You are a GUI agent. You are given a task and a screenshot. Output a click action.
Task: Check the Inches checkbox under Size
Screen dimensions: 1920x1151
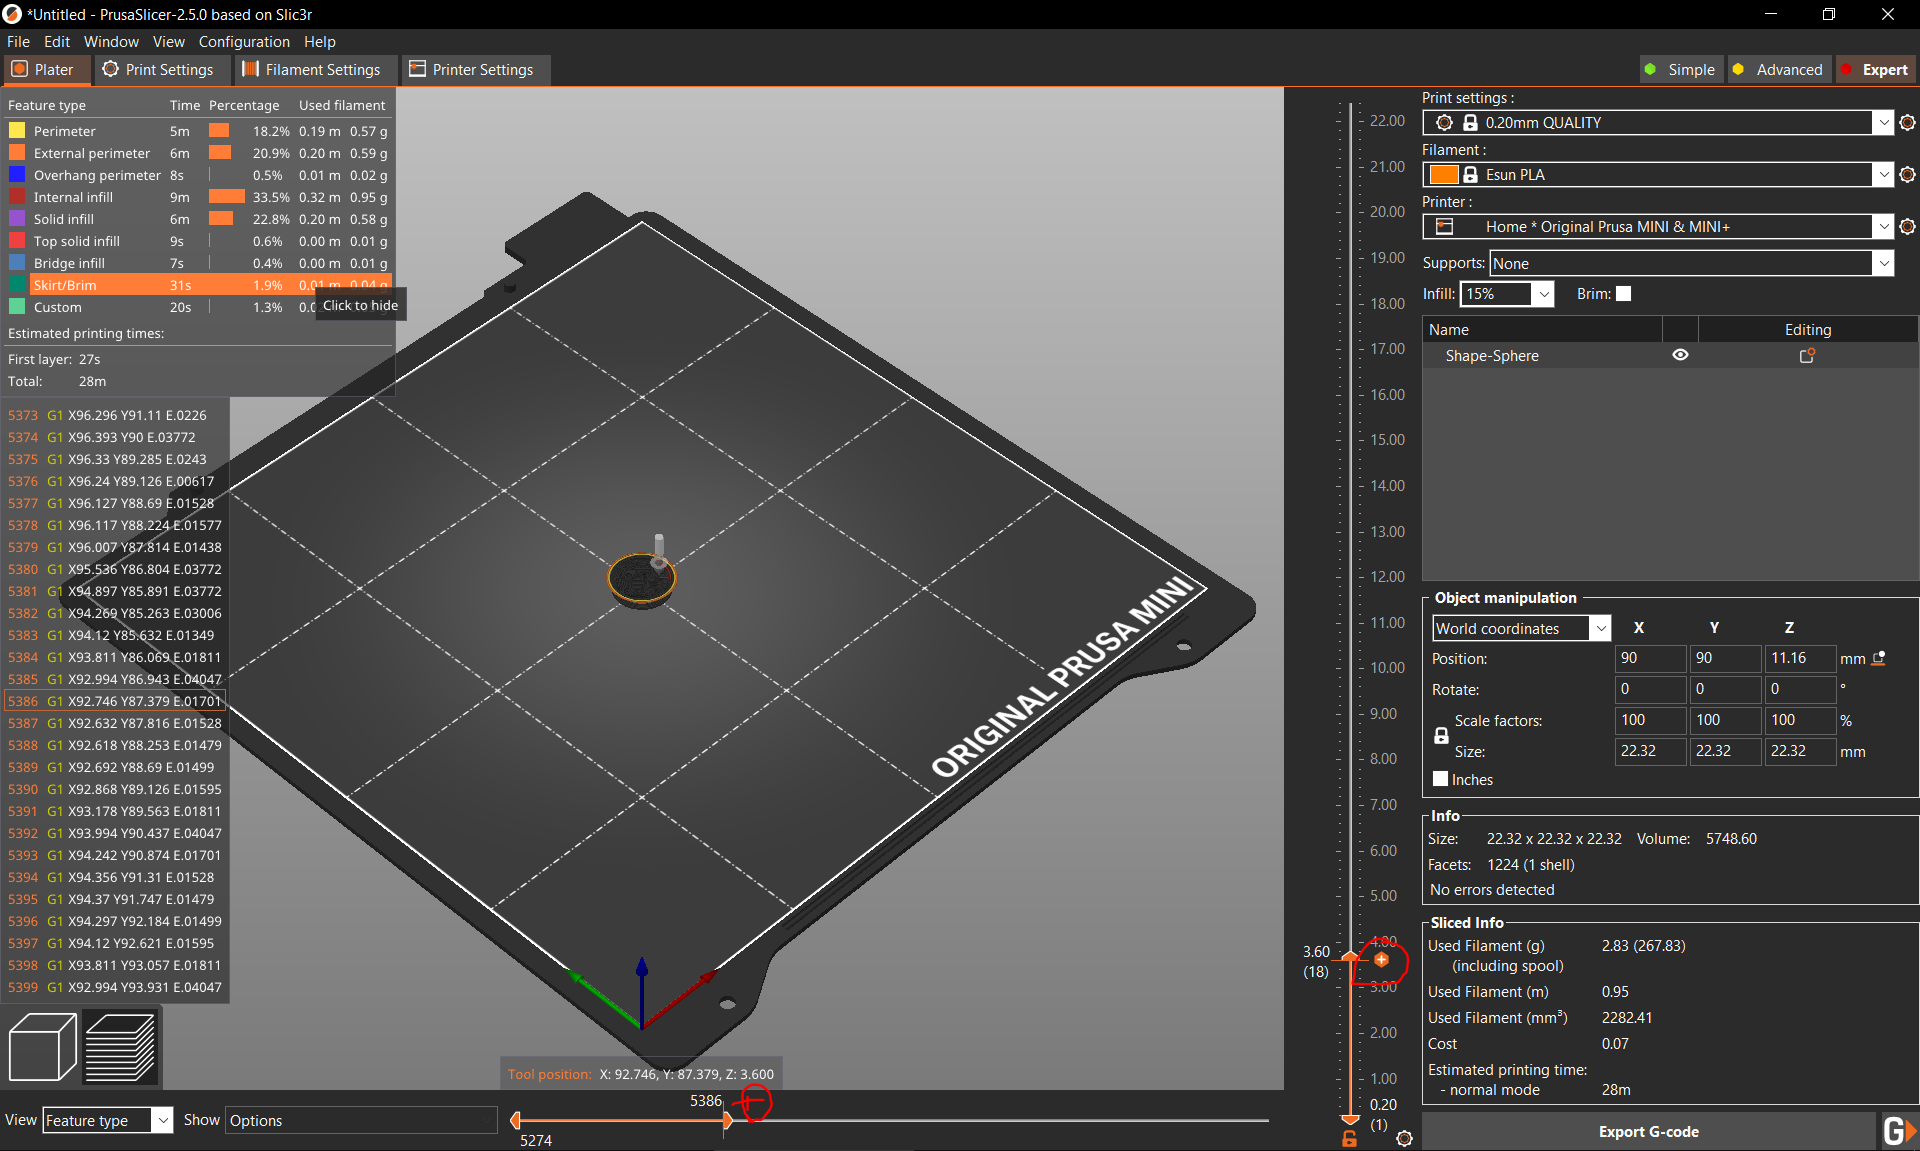pos(1440,778)
